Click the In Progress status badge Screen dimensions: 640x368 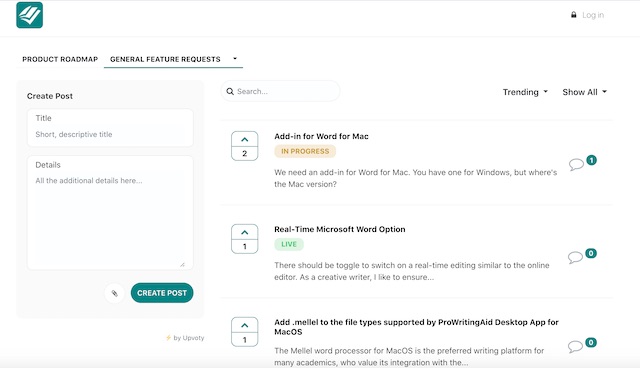tap(305, 151)
